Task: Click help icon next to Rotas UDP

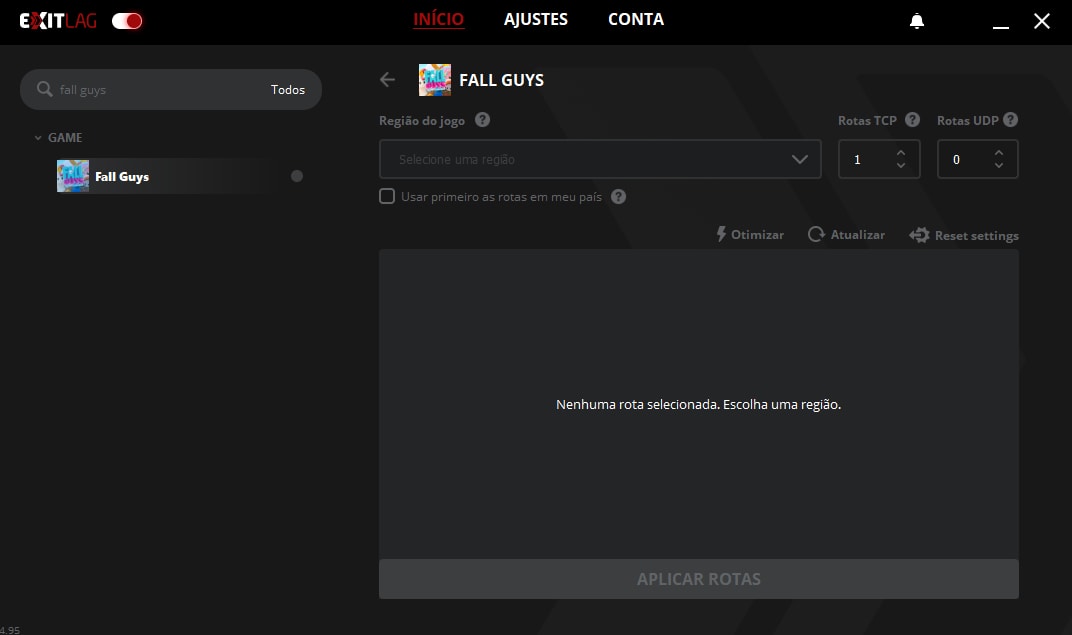Action: click(x=1010, y=120)
